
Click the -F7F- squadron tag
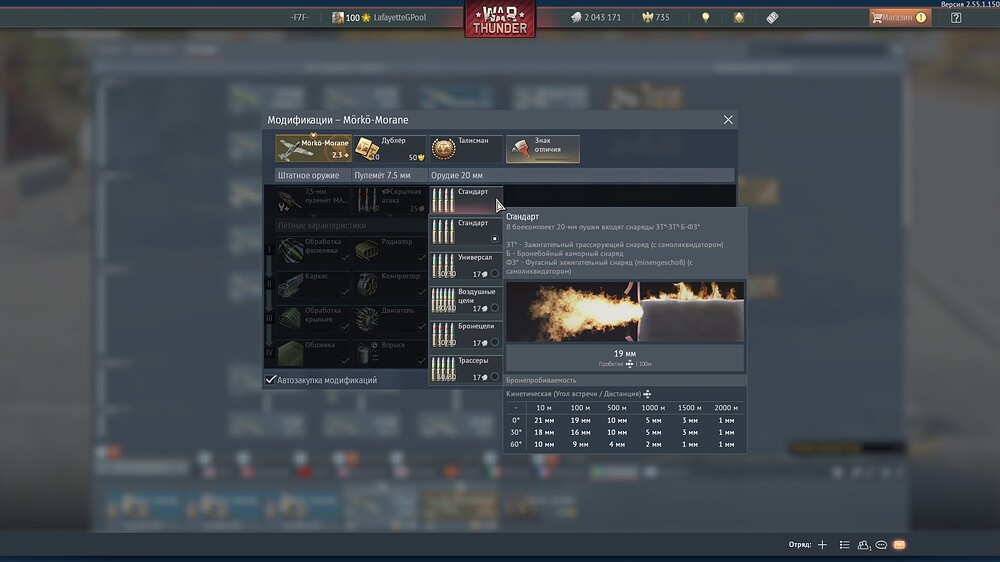tap(300, 18)
